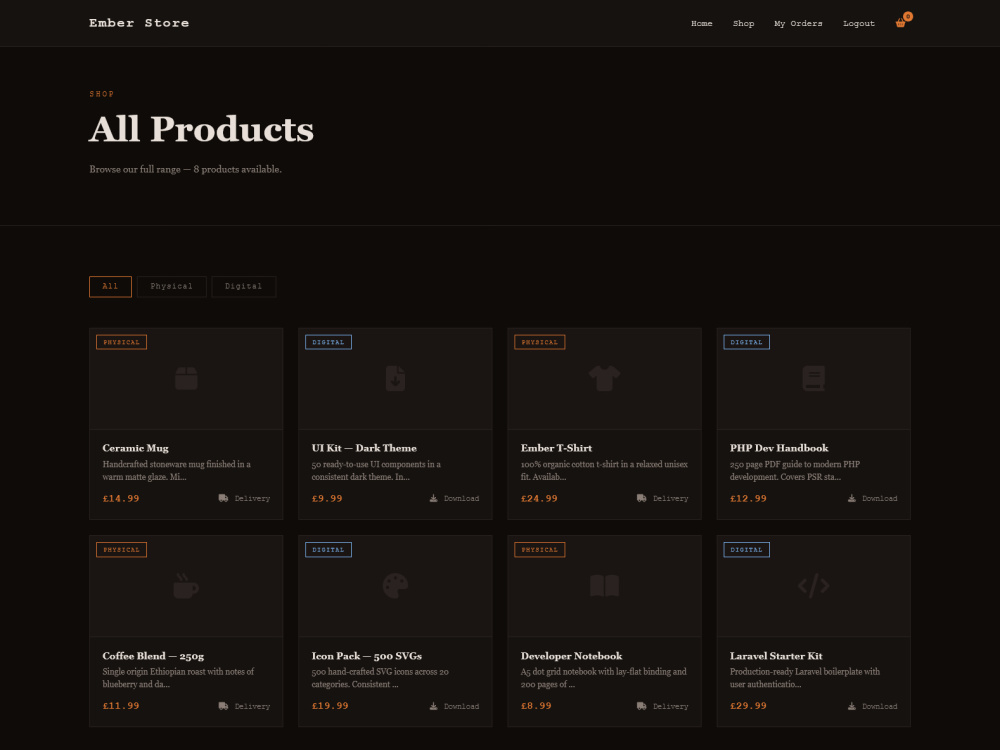
Task: Click the £19.99 price on Icon Pack
Action: 330,706
